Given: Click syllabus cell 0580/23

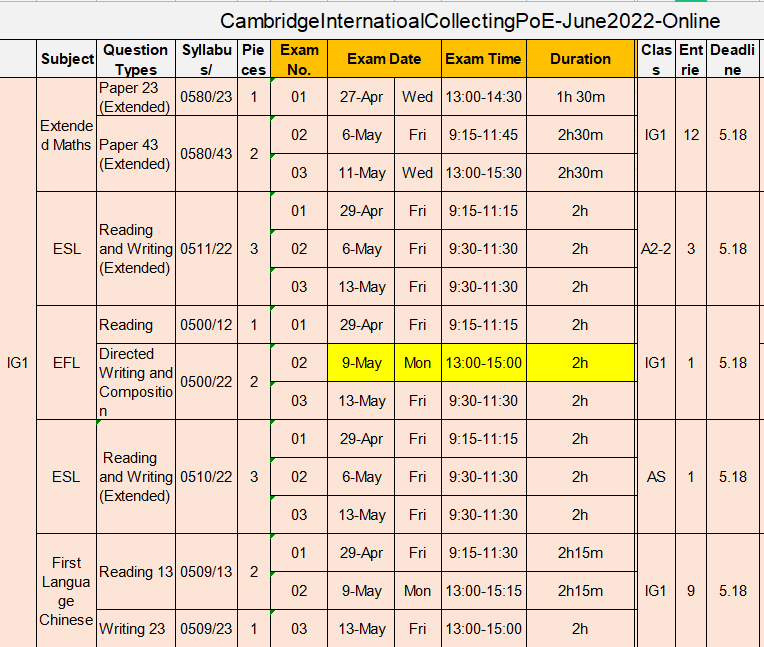Looking at the screenshot, I should coord(207,97).
